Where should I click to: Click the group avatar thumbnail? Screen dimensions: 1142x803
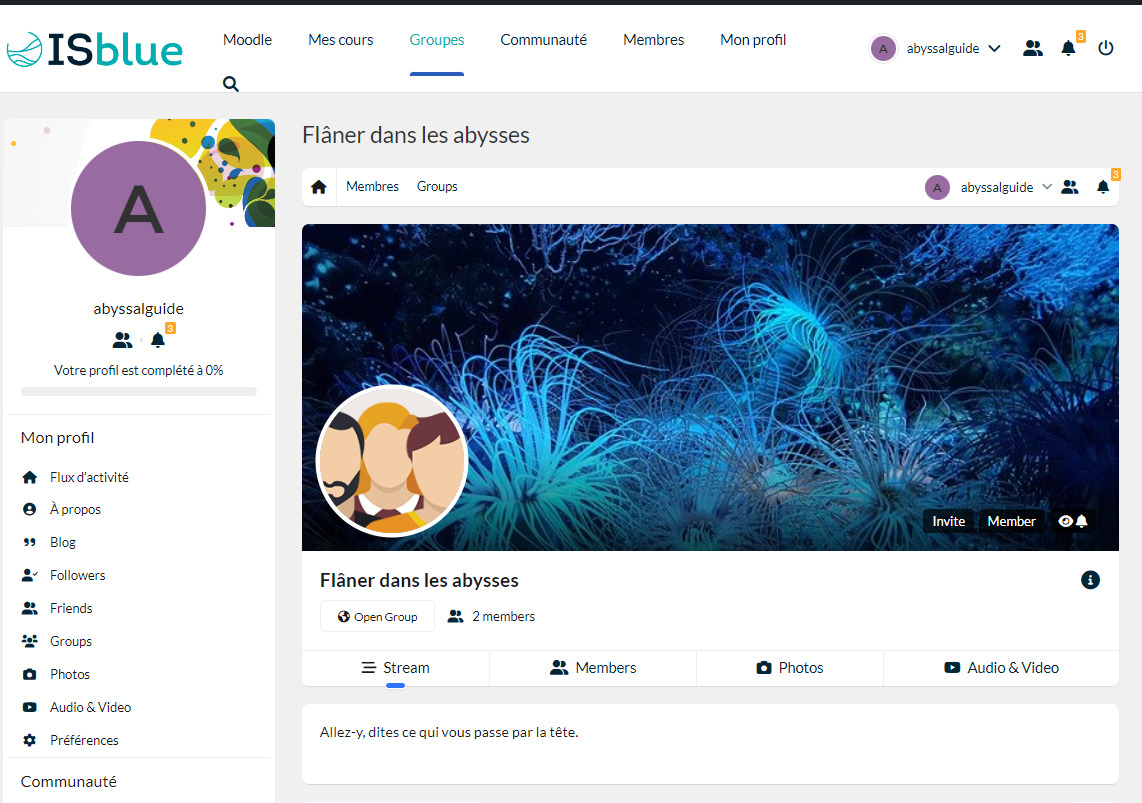[392, 461]
